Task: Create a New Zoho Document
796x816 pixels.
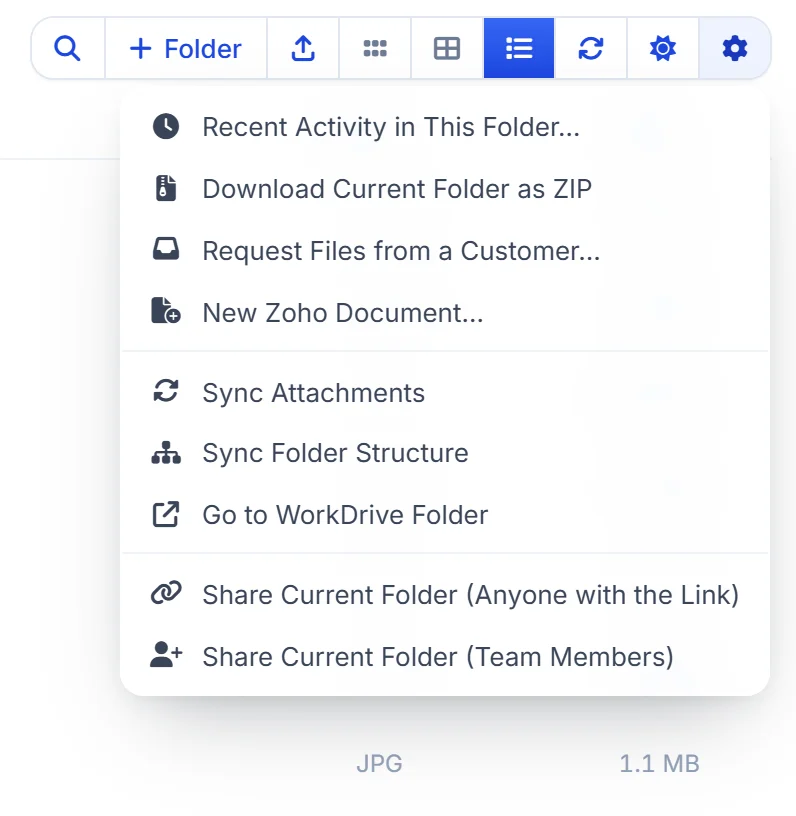Action: point(445,312)
